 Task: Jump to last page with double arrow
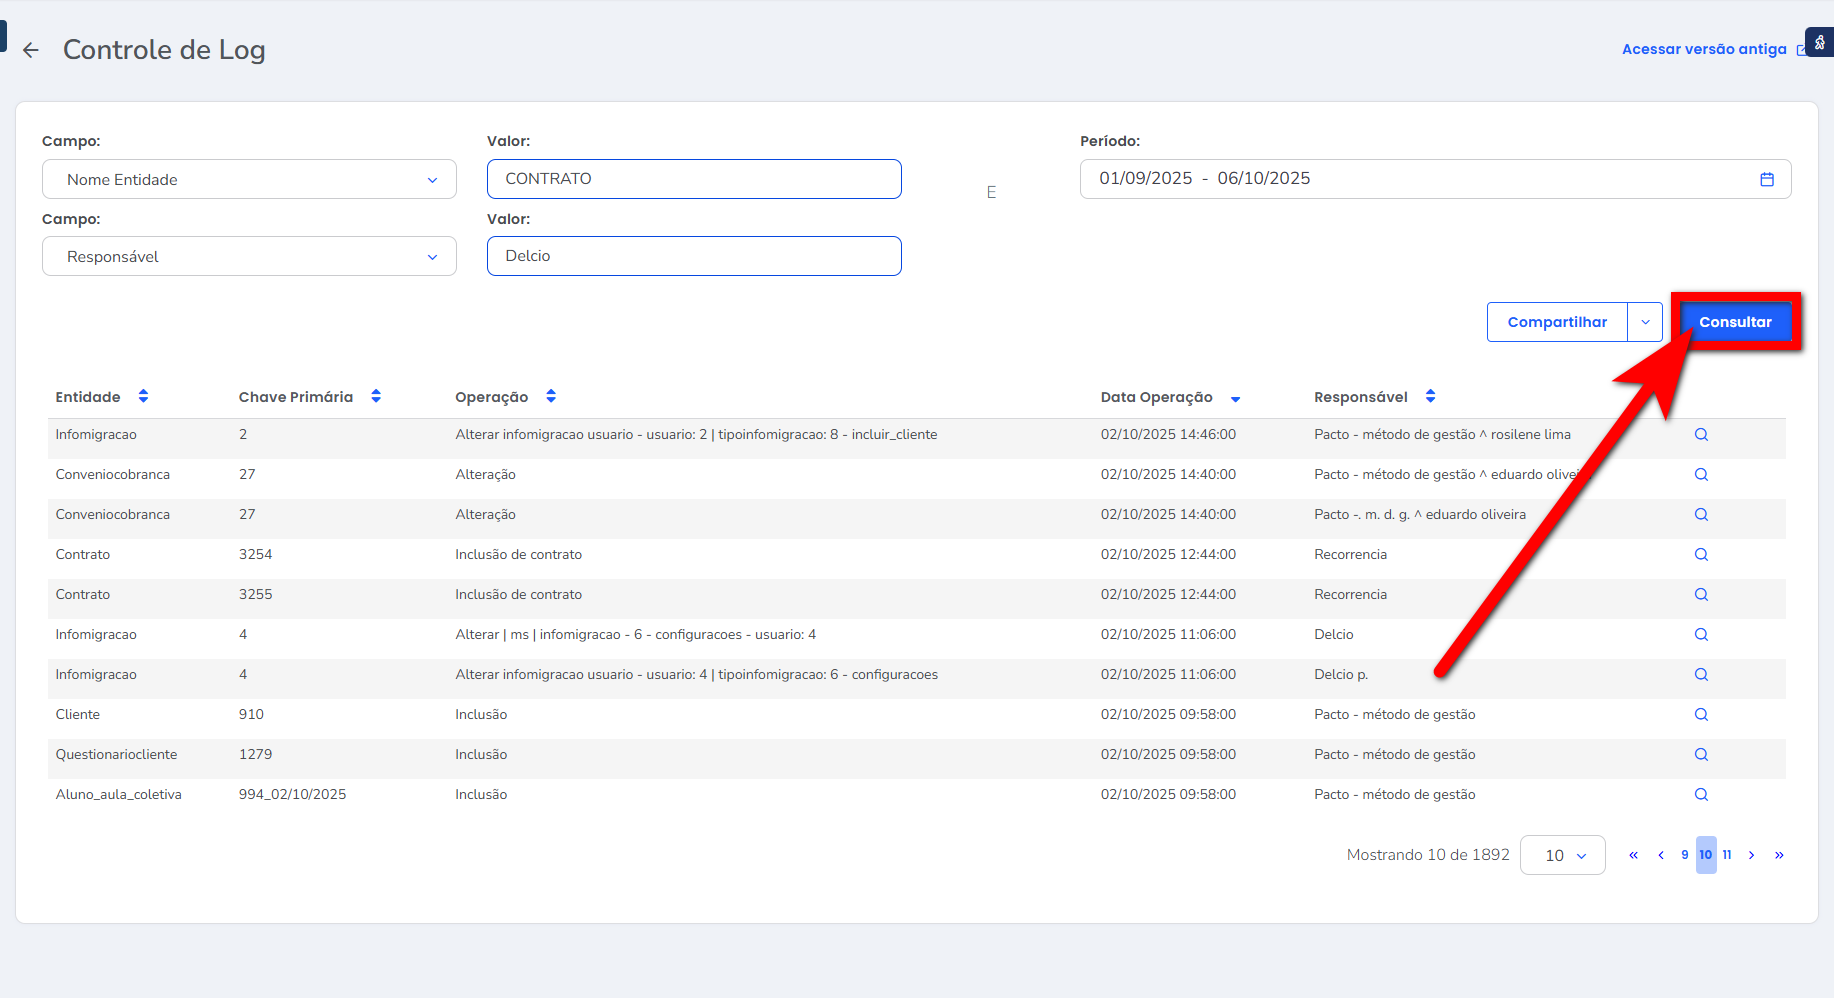click(x=1779, y=855)
